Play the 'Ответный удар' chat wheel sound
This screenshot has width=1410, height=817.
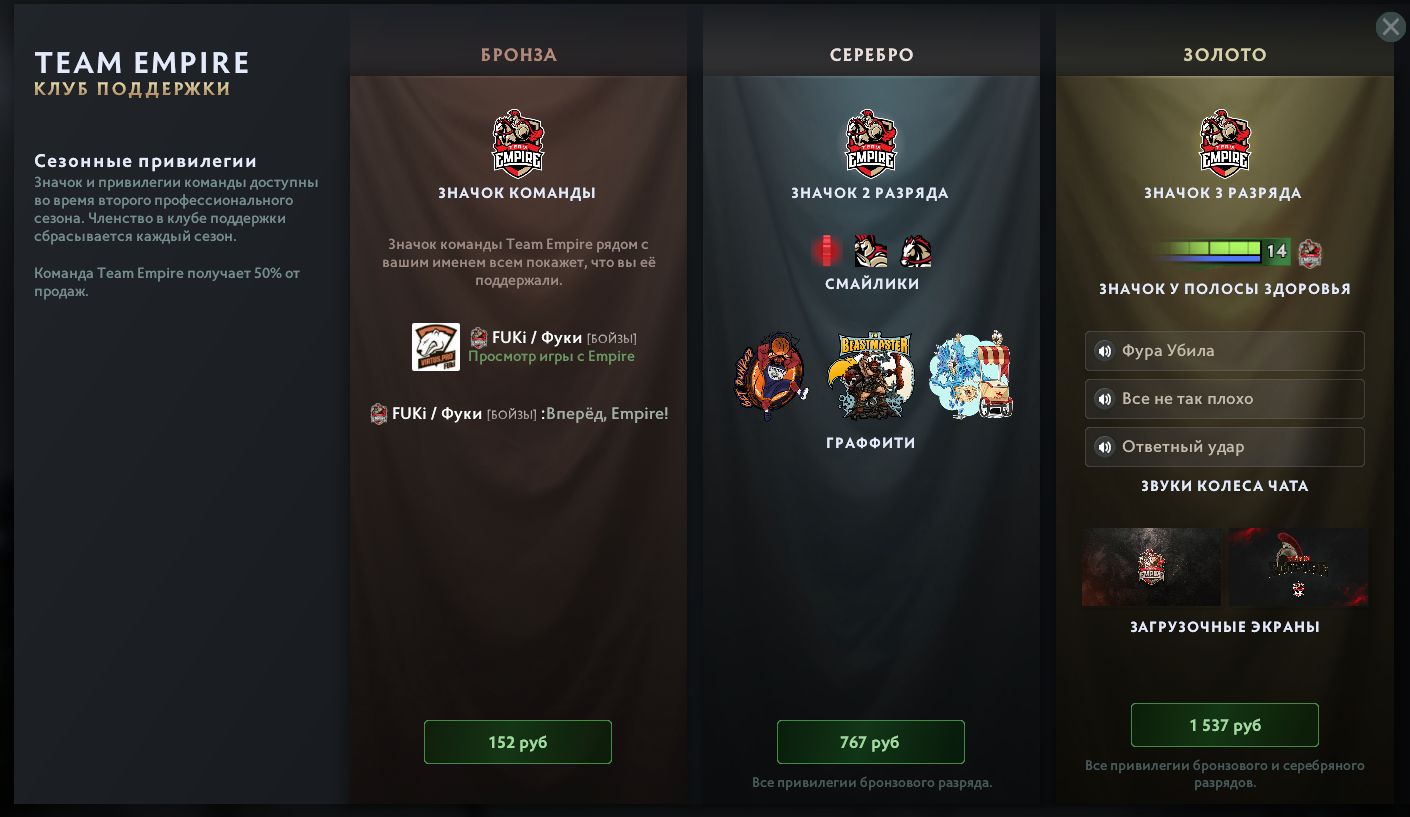(1224, 447)
